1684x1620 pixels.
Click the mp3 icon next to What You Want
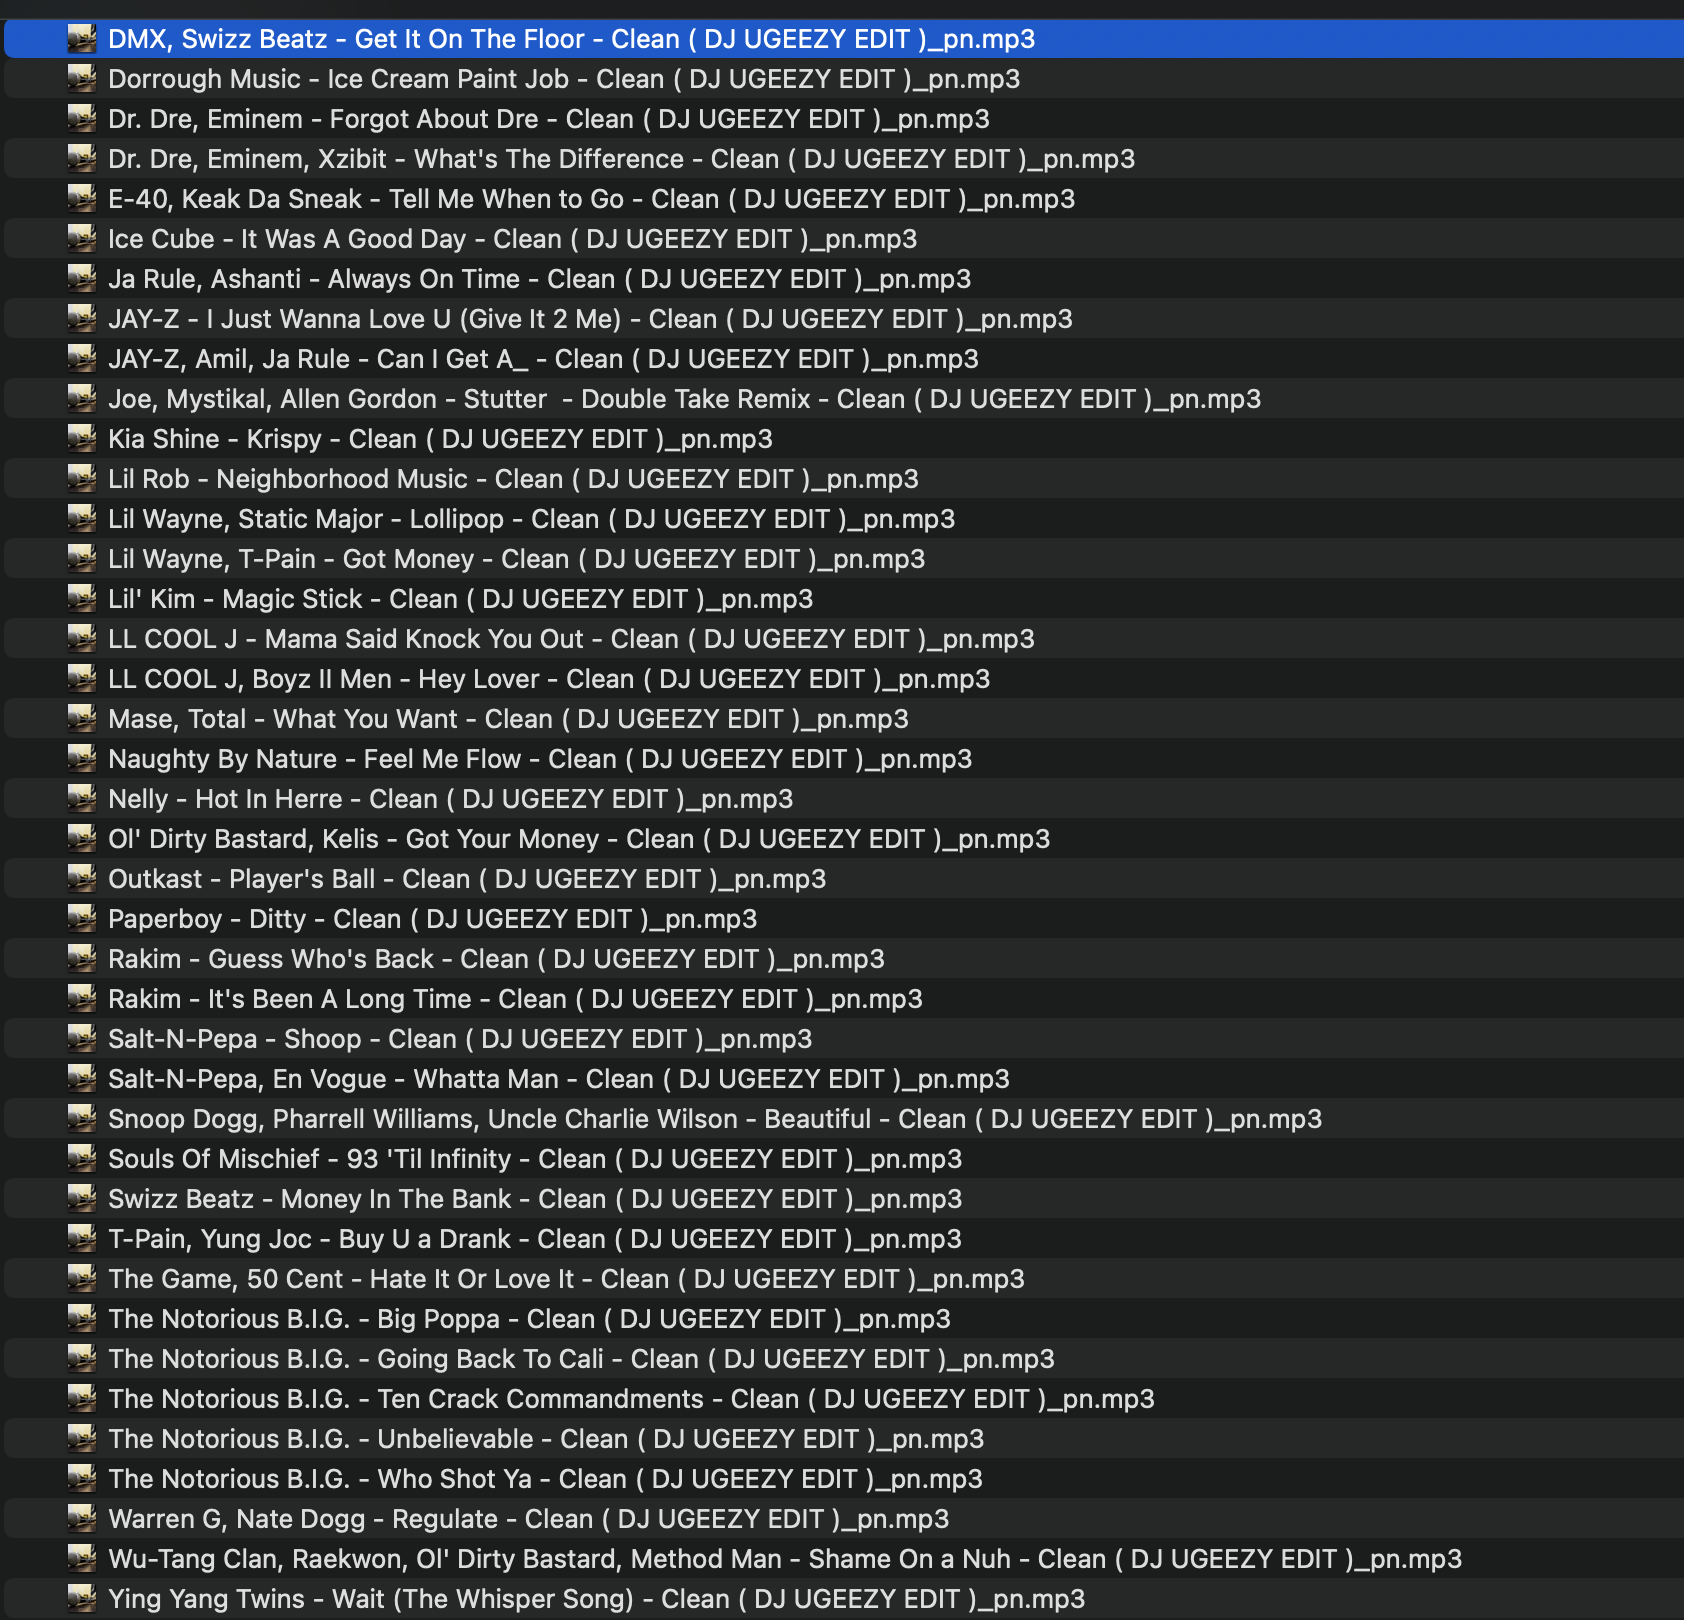coord(82,719)
